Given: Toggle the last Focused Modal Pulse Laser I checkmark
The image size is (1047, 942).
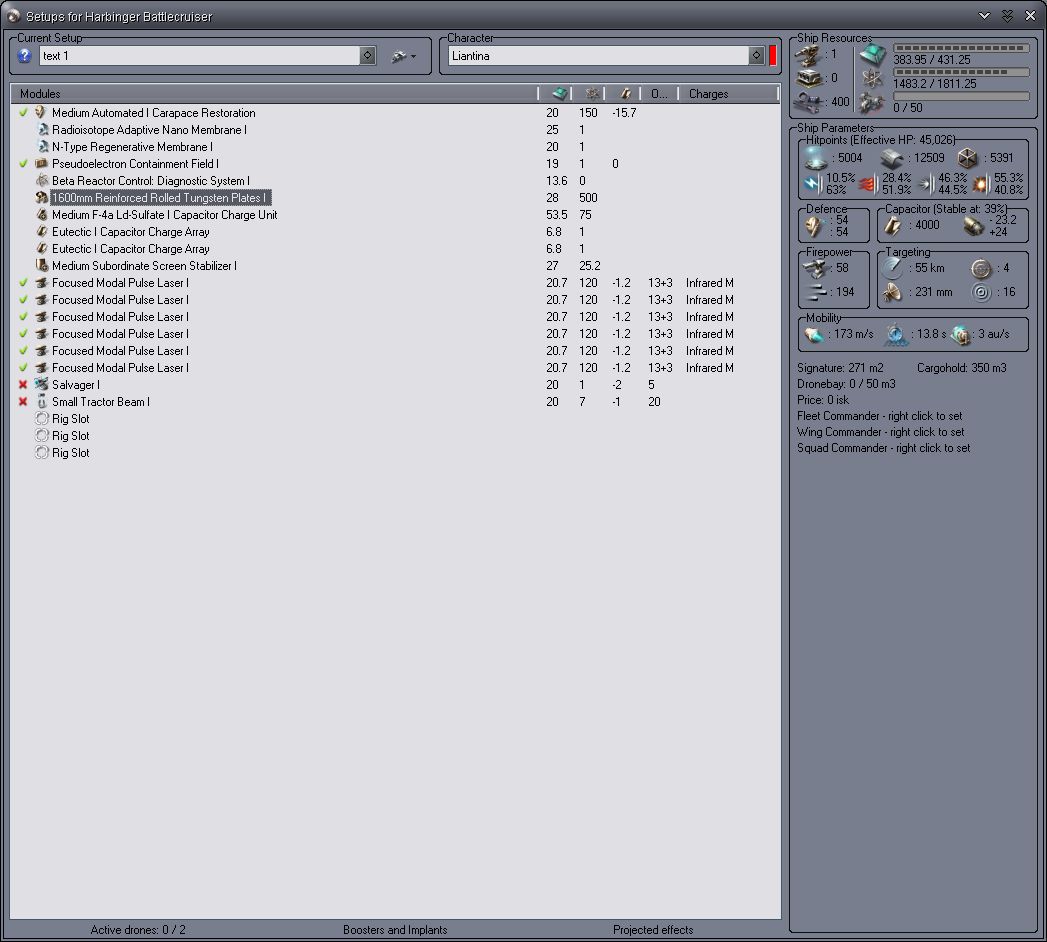Looking at the screenshot, I should coord(23,367).
